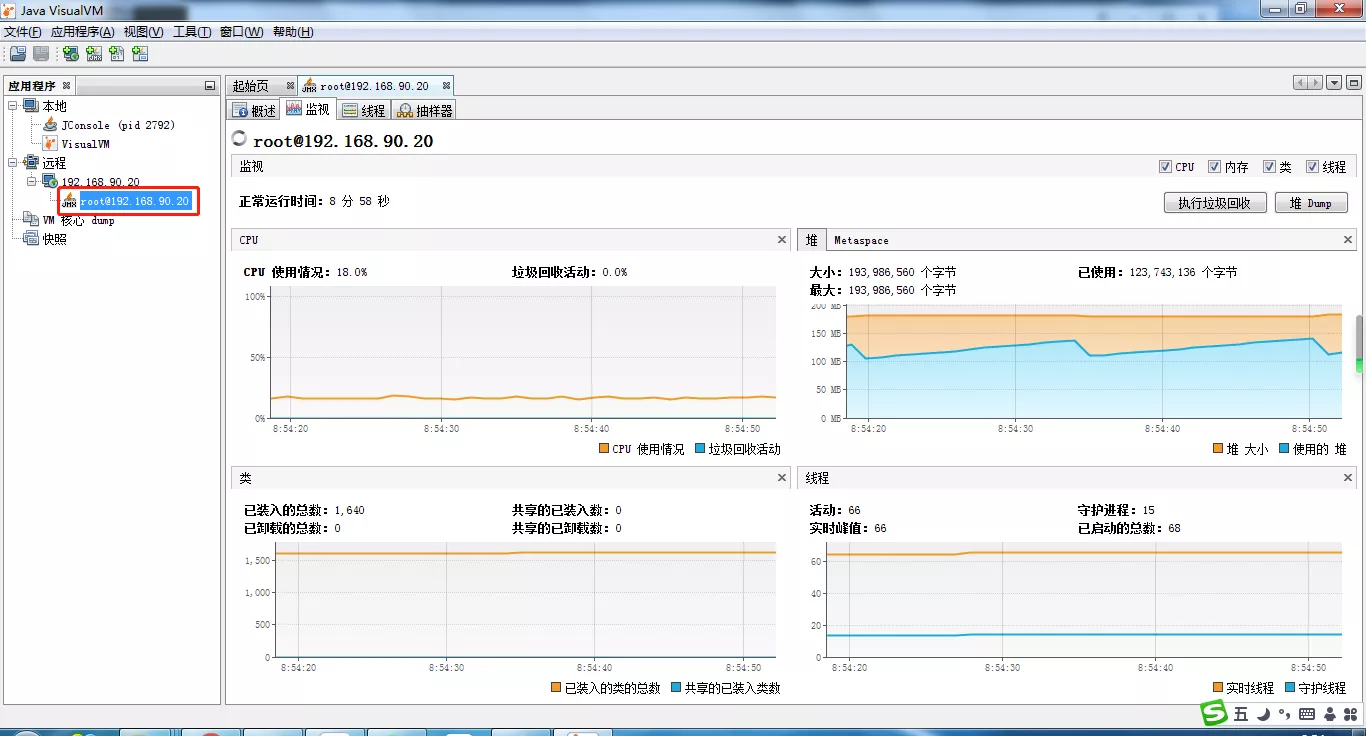Minimize the 应用程序 side panel
The width and height of the screenshot is (1366, 736).
(209, 86)
